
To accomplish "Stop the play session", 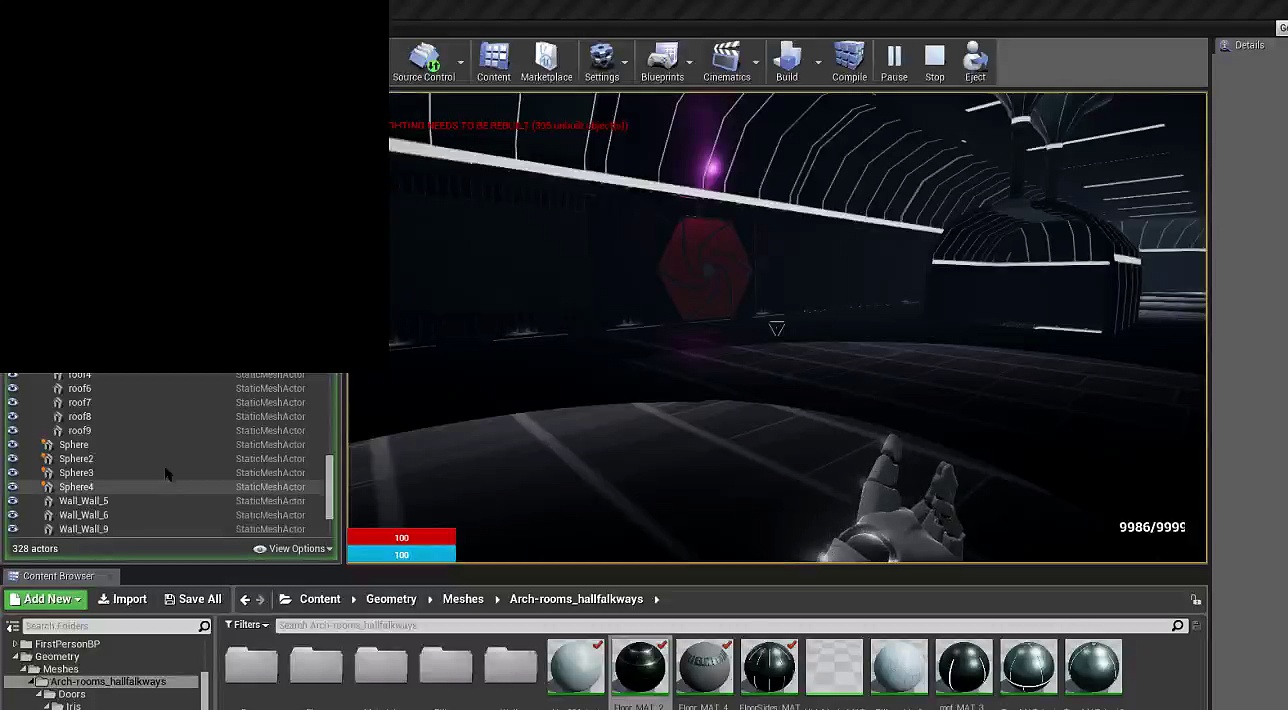I will [x=934, y=62].
